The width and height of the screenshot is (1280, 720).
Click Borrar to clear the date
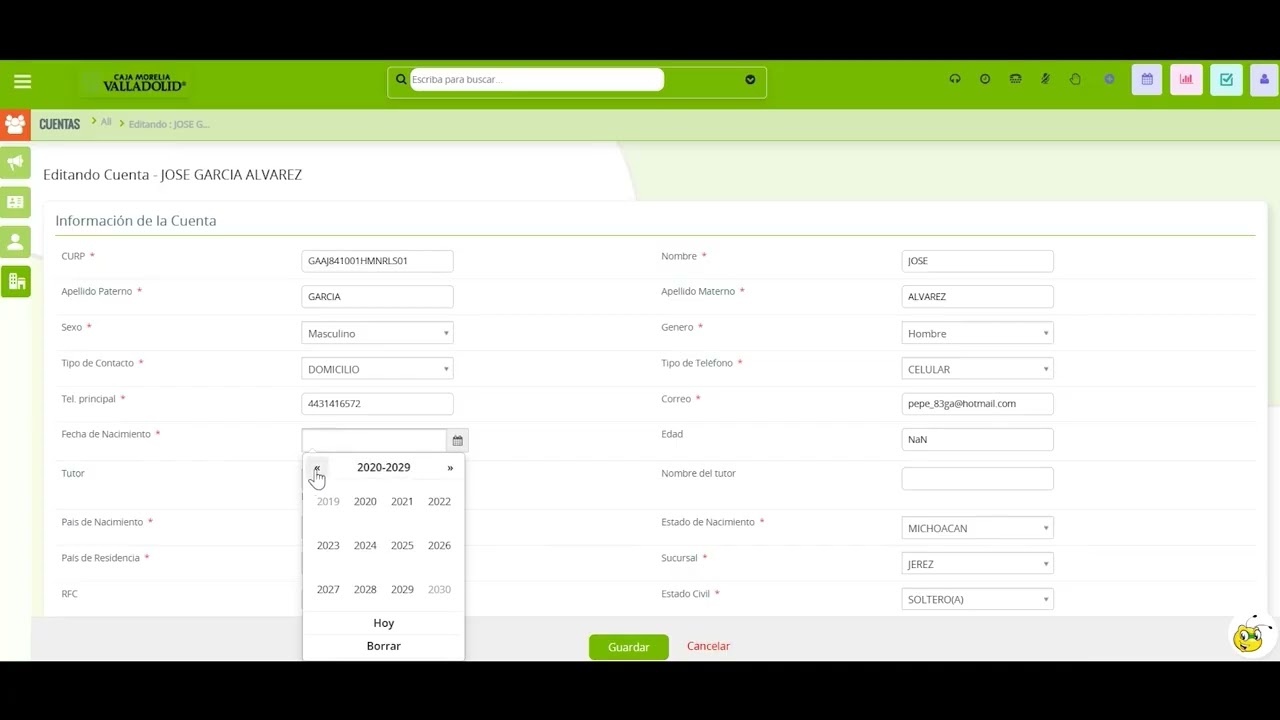point(384,646)
